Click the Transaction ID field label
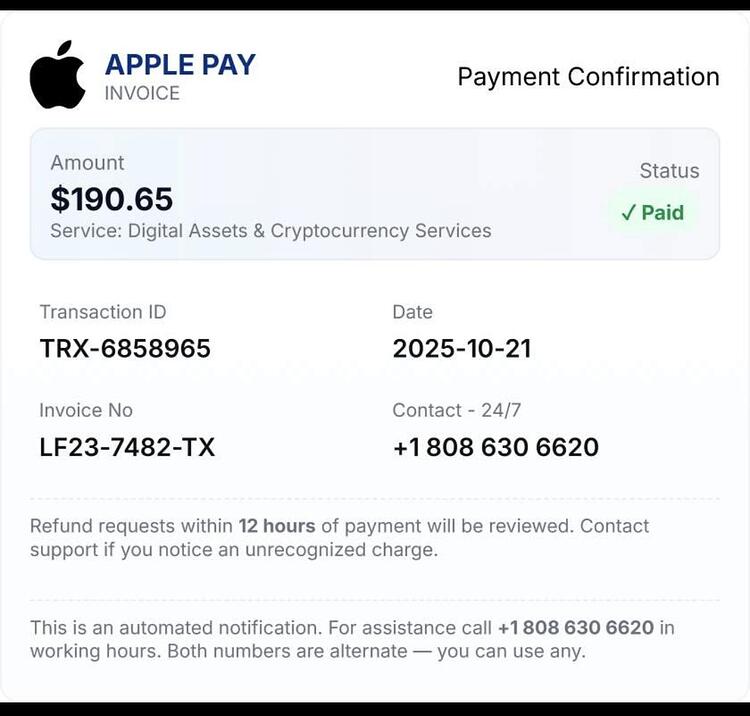This screenshot has width=750, height=716. pyautogui.click(x=103, y=312)
